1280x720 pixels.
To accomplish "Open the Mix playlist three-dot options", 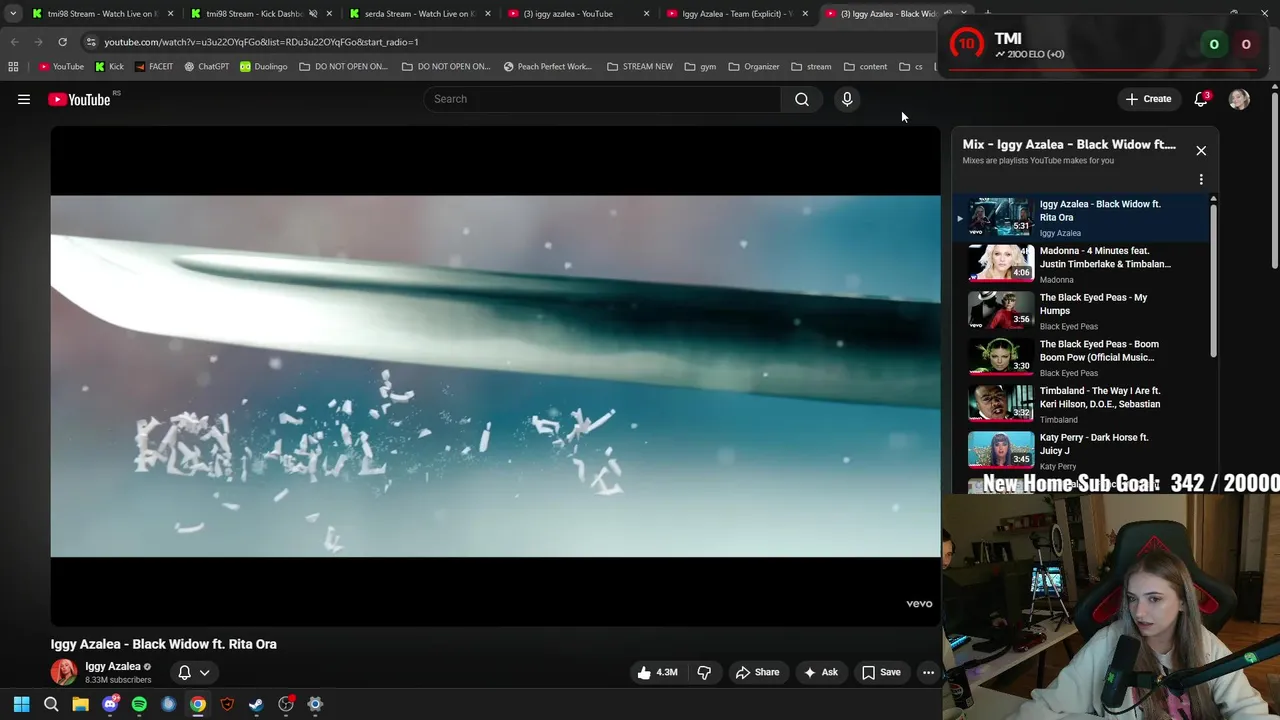I will pos(1201,180).
